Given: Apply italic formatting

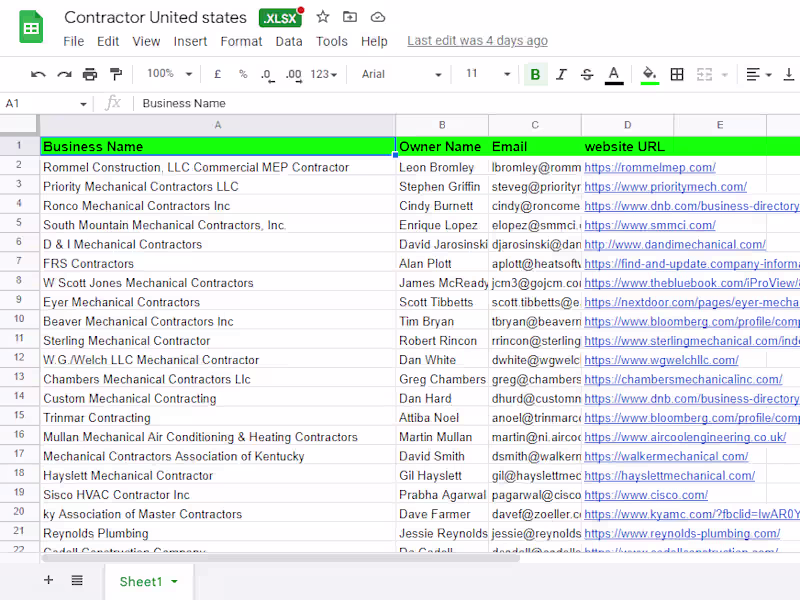Looking at the screenshot, I should [x=560, y=74].
